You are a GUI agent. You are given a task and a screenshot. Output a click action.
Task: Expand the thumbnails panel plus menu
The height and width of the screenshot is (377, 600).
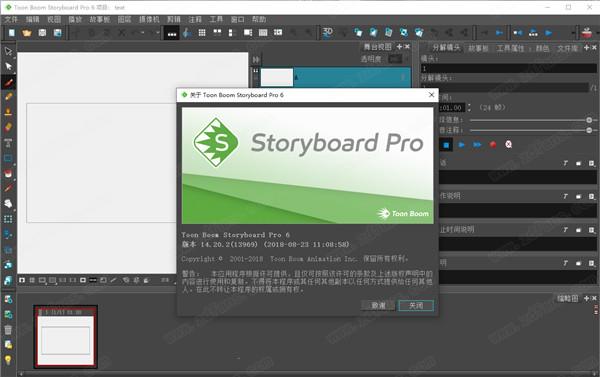coord(586,298)
